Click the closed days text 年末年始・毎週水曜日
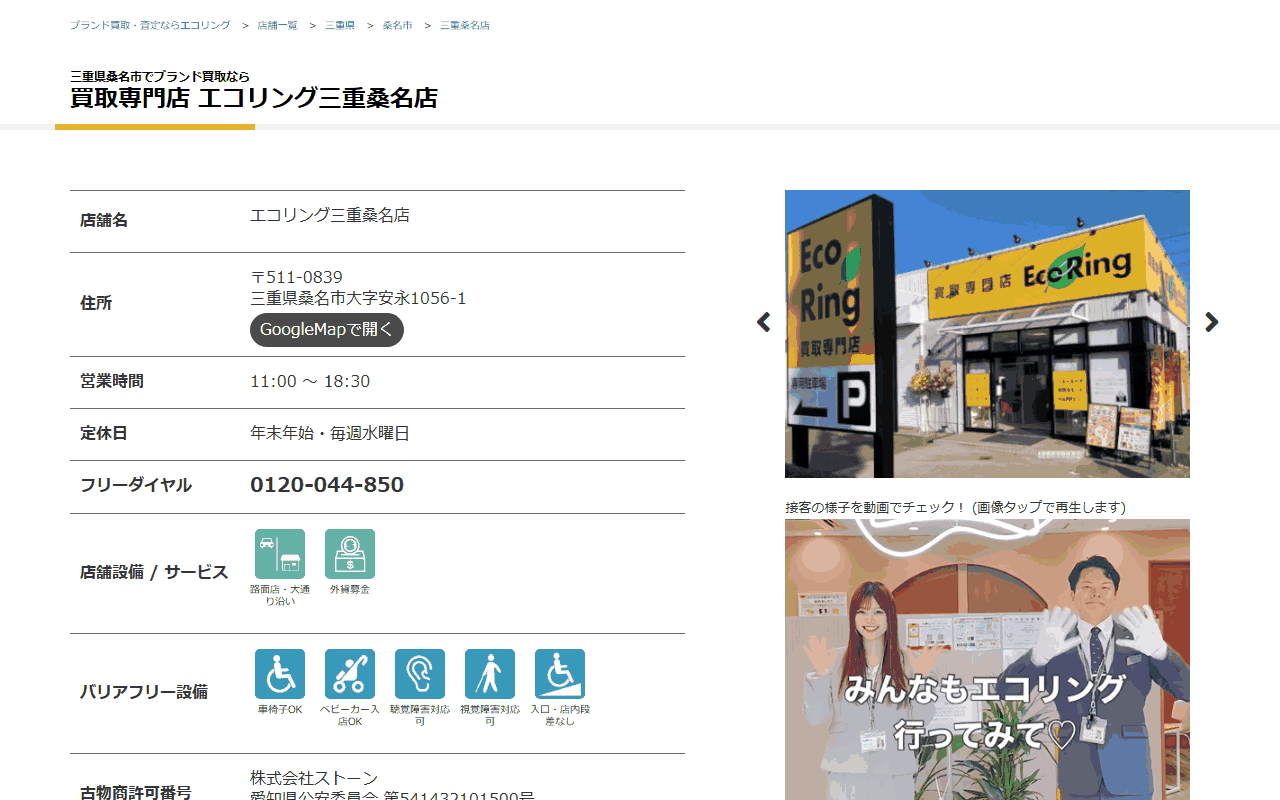This screenshot has width=1280, height=800. pyautogui.click(x=330, y=433)
